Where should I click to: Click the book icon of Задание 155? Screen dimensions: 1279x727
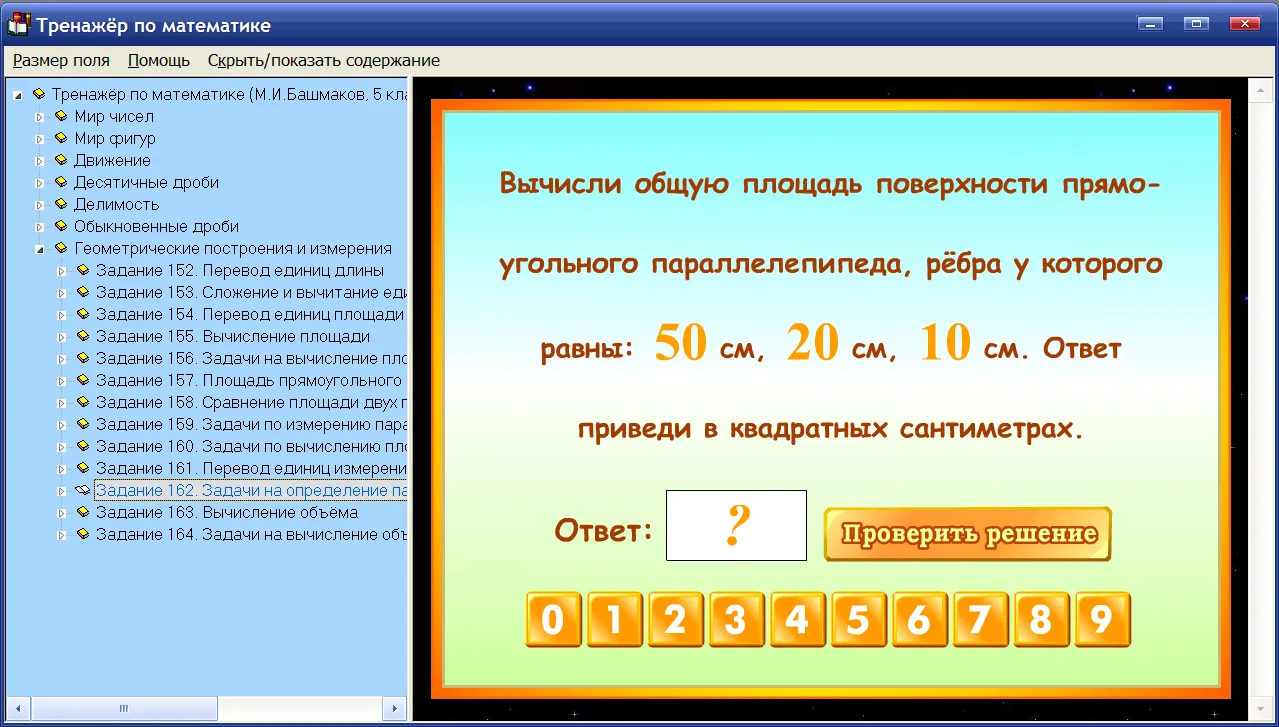(82, 336)
